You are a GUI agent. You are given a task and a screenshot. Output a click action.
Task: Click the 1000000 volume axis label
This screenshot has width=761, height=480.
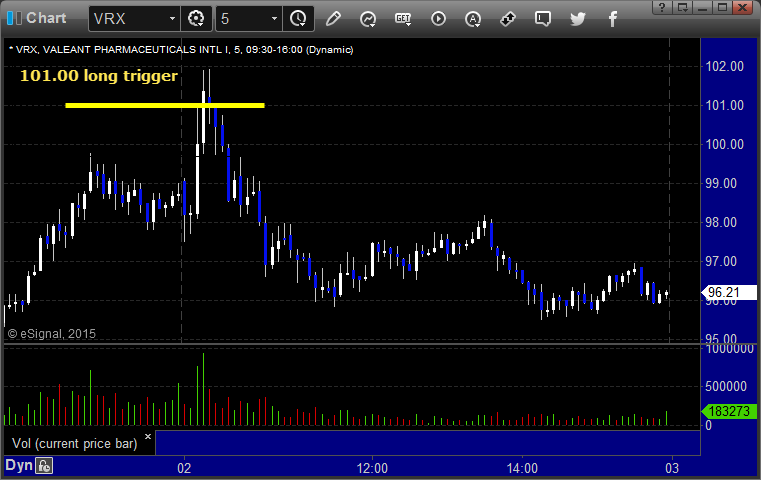tap(729, 349)
